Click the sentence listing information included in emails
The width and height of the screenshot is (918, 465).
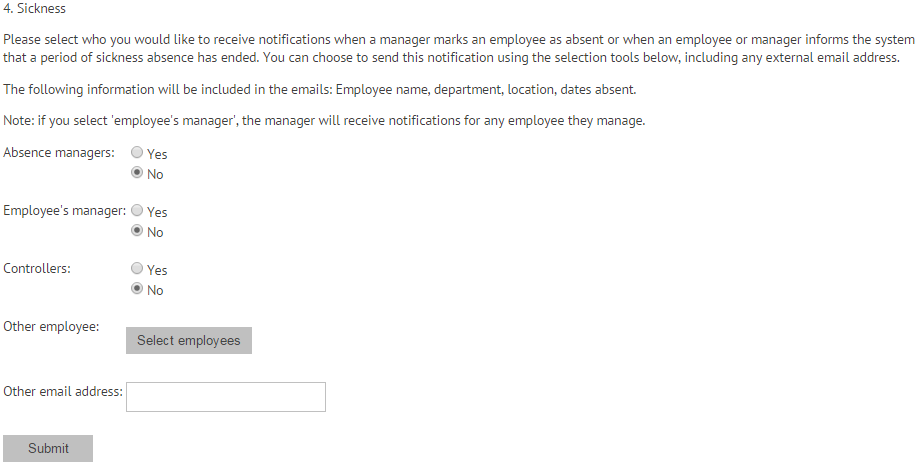coord(320,90)
